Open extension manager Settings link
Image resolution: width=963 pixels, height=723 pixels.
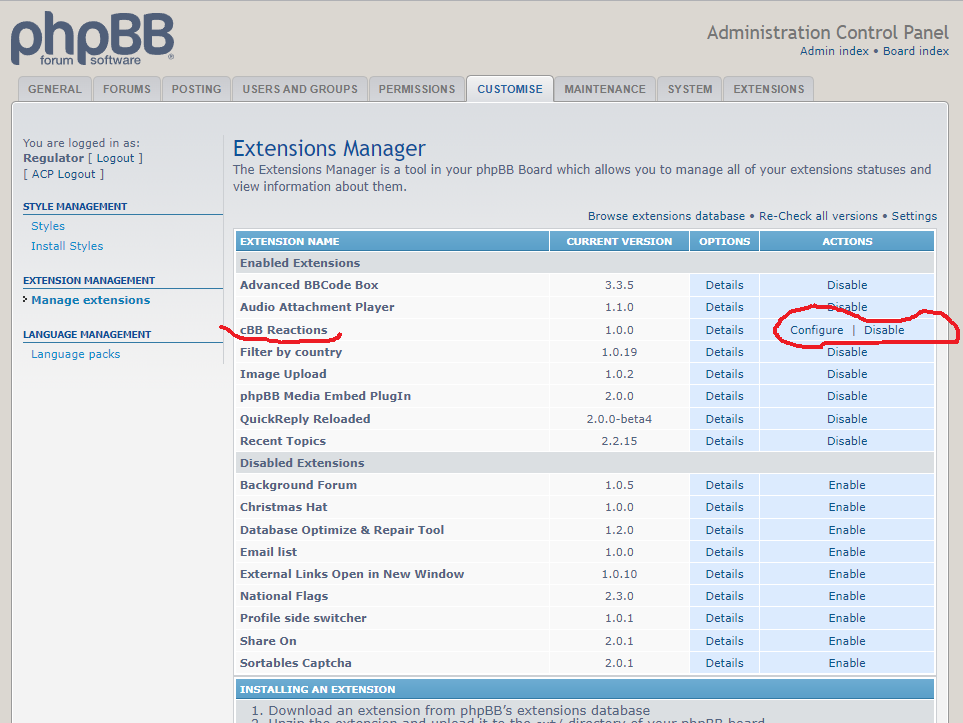[914, 216]
